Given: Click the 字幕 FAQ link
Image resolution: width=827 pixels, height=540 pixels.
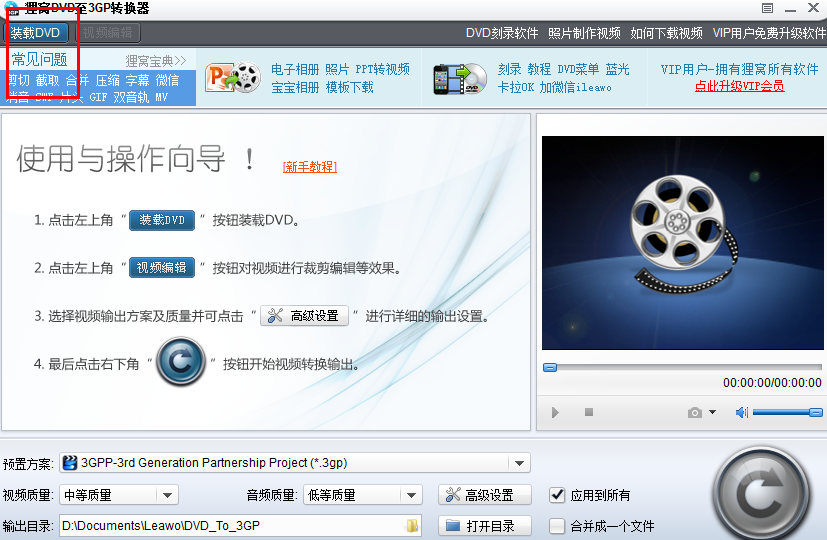Looking at the screenshot, I should (x=138, y=80).
